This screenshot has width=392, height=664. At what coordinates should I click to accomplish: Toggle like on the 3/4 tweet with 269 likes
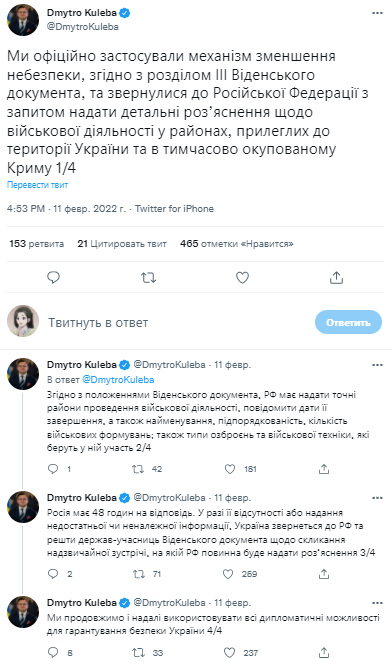point(228,574)
